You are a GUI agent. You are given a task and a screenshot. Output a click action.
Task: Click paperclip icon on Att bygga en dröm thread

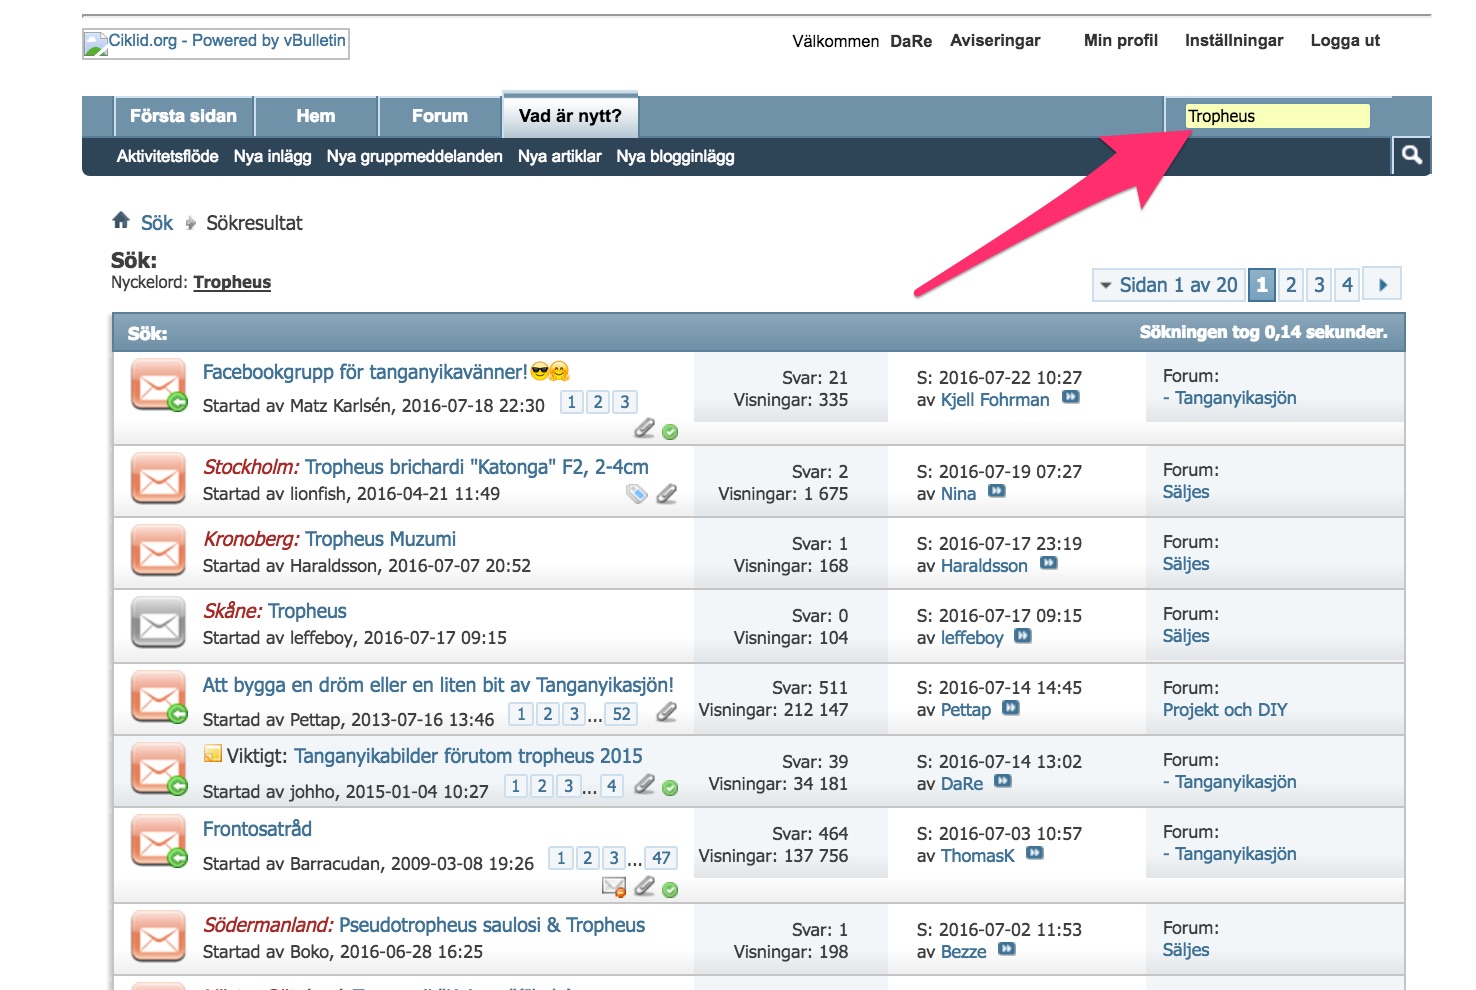point(666,712)
